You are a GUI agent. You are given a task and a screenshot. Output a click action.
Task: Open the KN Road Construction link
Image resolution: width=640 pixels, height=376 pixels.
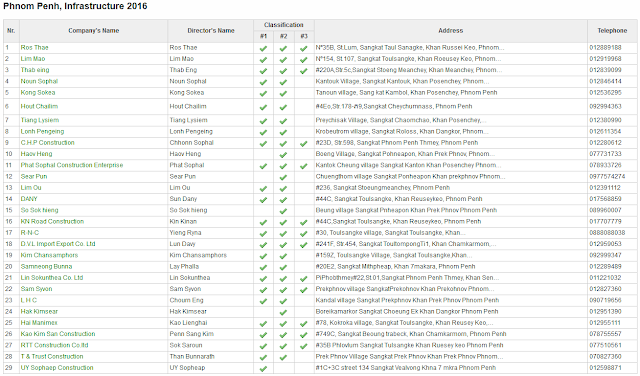[53, 221]
